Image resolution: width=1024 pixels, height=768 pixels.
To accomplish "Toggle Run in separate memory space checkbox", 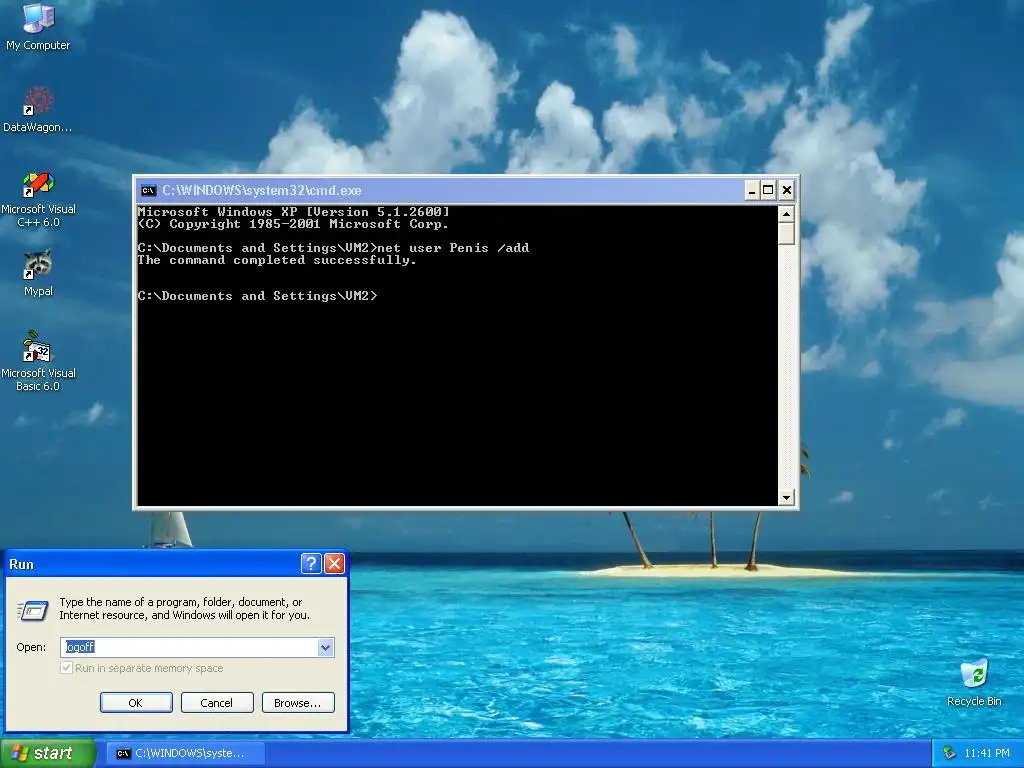I will tap(66, 668).
